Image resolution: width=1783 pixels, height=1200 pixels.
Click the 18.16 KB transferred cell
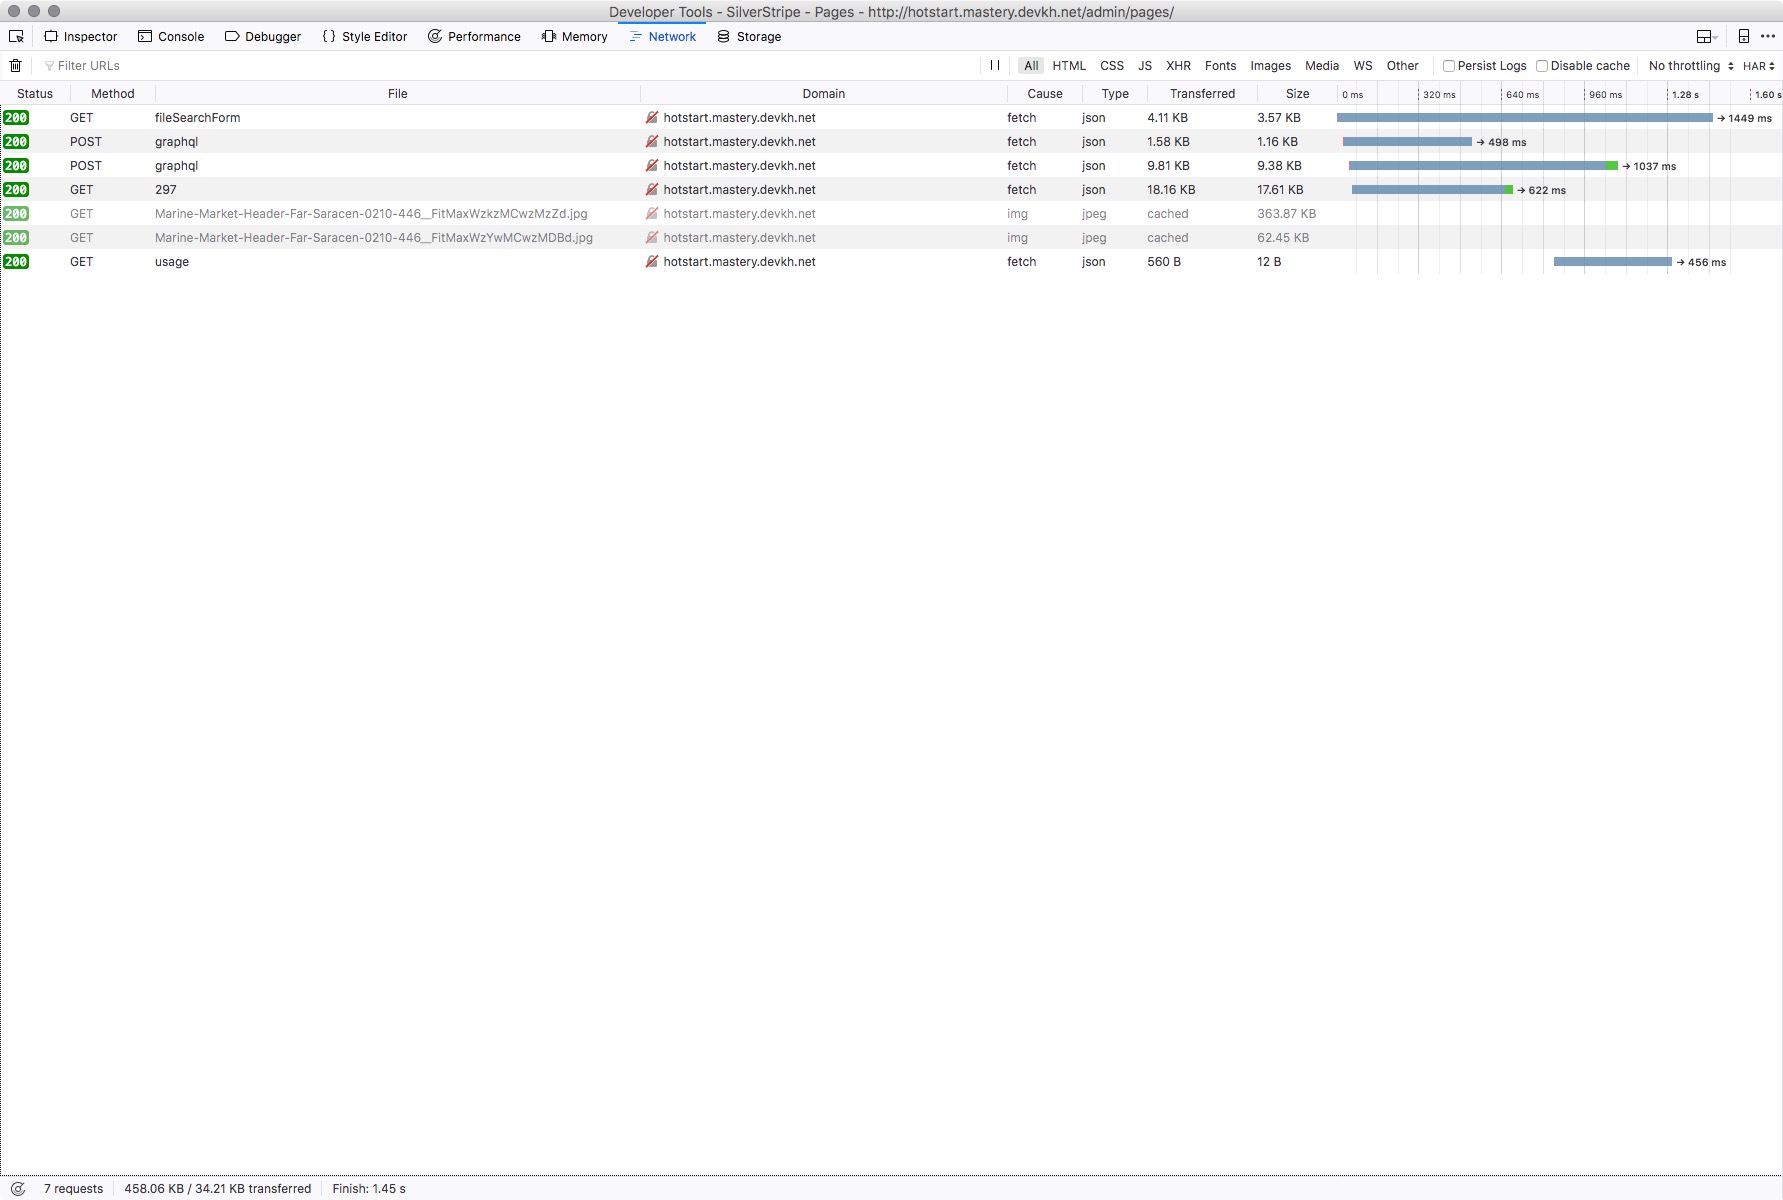pos(1171,189)
